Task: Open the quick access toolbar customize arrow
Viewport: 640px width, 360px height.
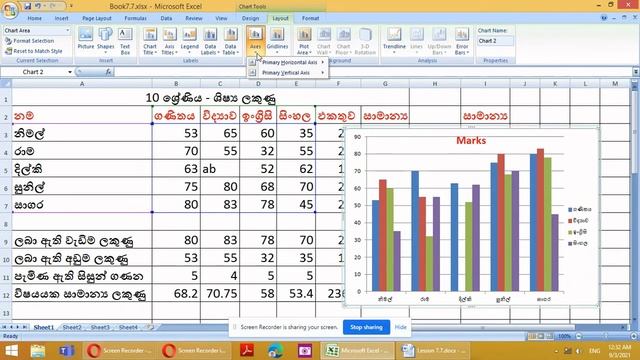Action: (71, 6)
